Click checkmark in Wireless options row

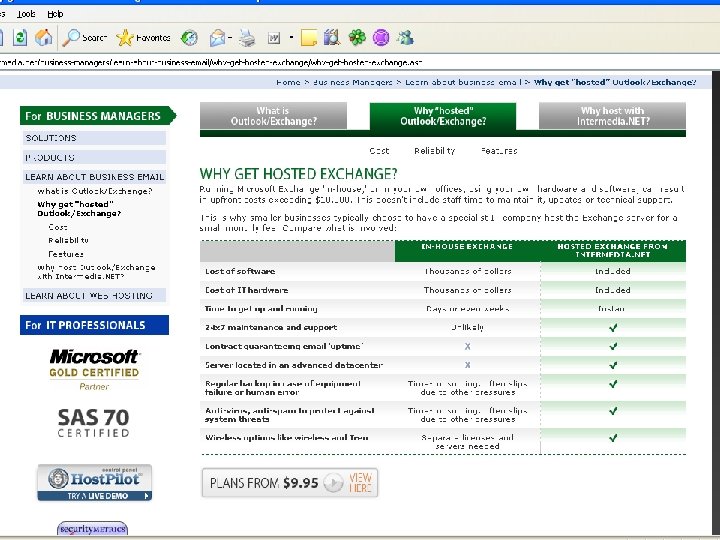coord(613,438)
